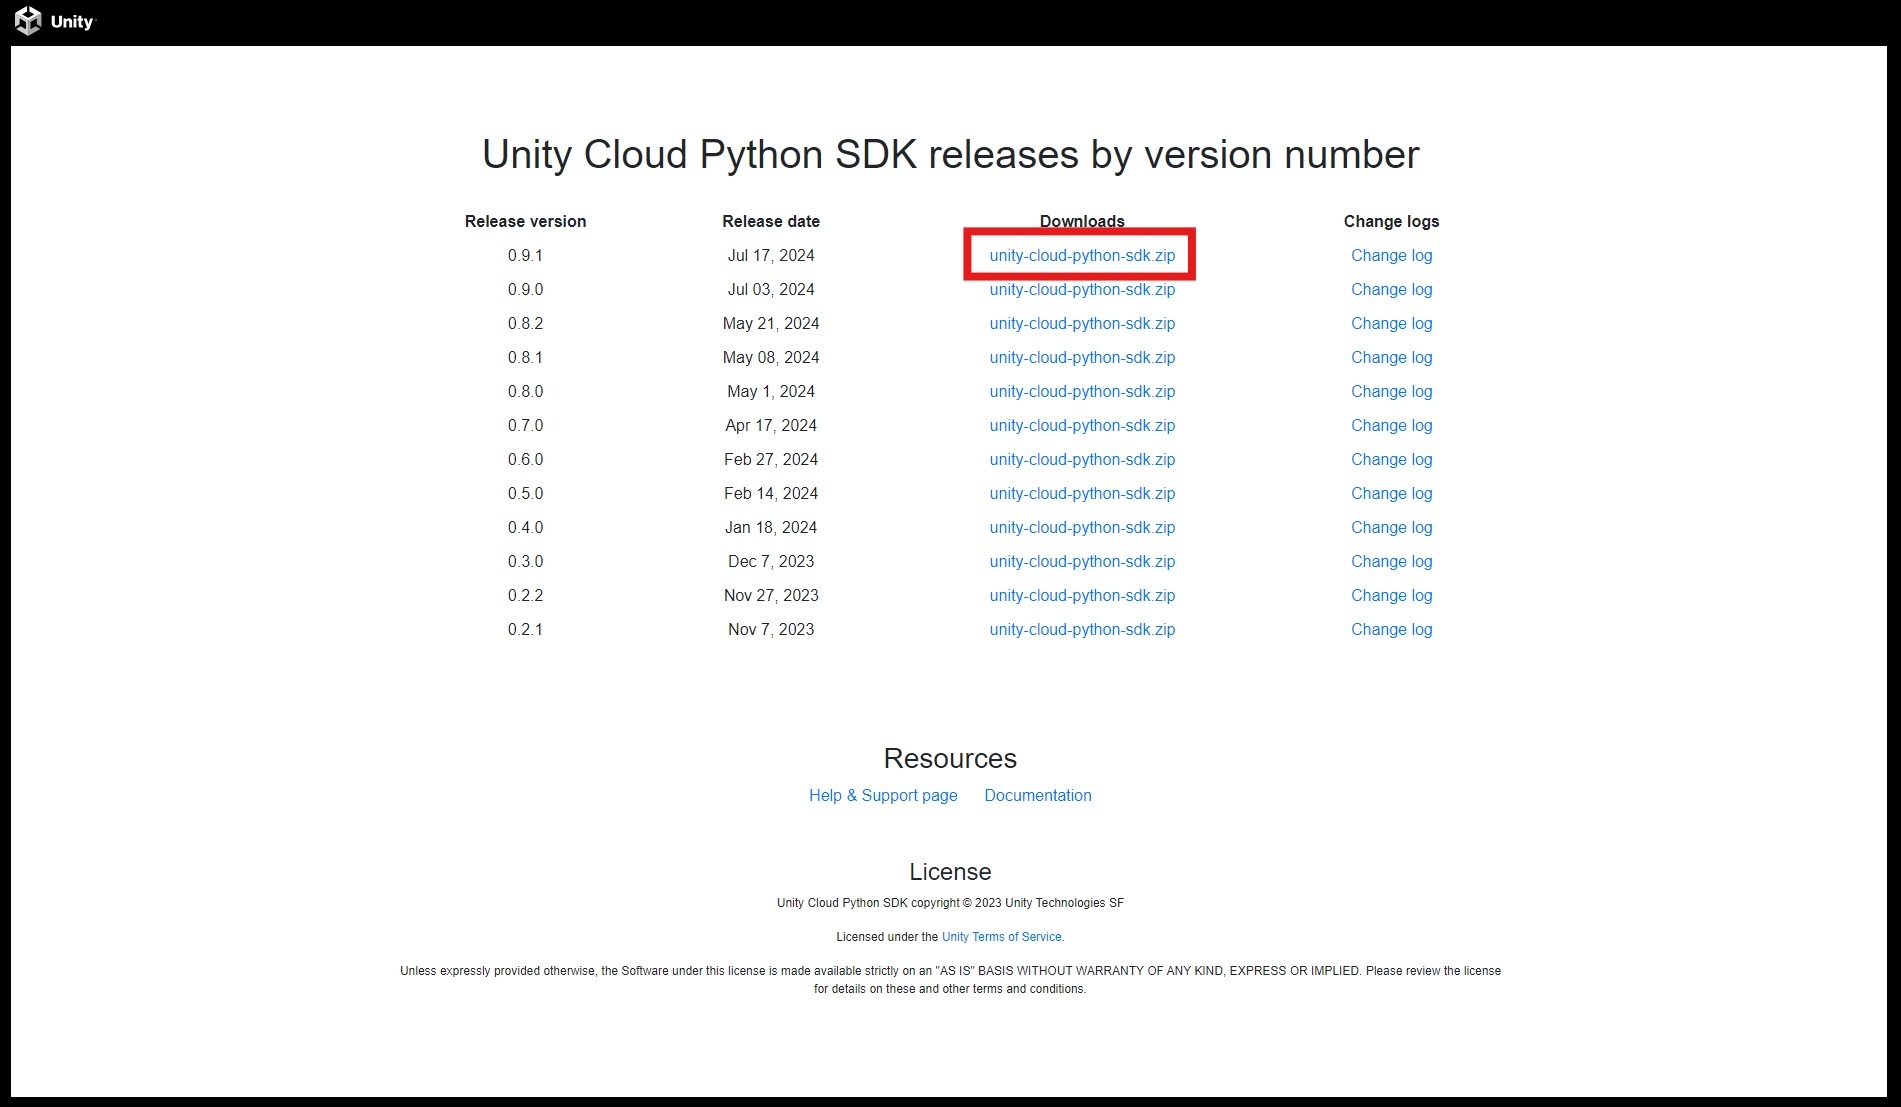View the 0.8.1 Change log
The height and width of the screenshot is (1107, 1901).
[x=1391, y=357]
